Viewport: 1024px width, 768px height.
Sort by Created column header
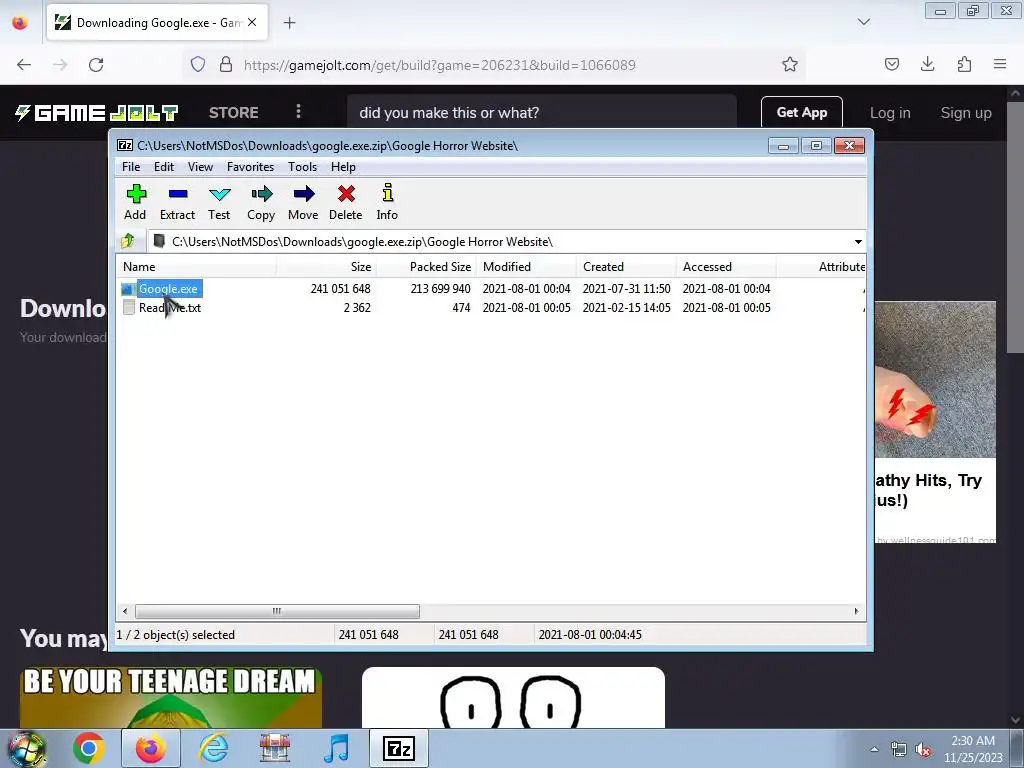click(x=626, y=266)
